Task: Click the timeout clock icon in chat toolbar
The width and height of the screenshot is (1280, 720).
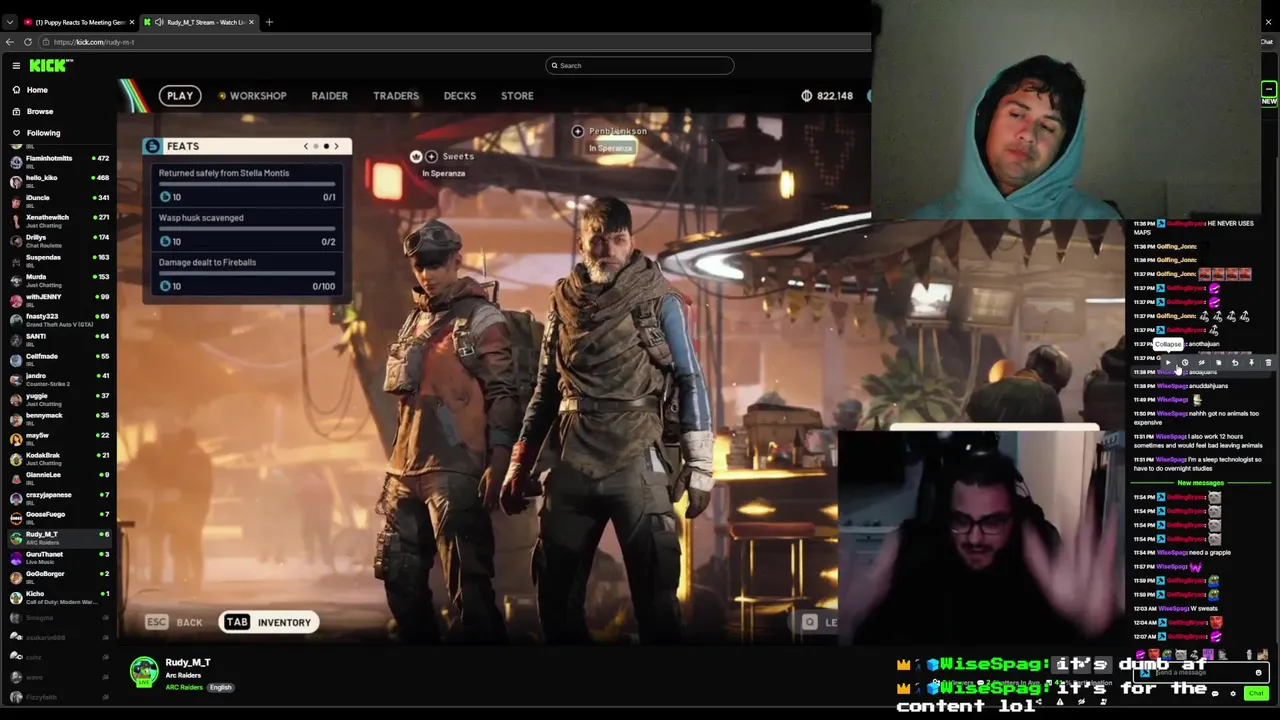Action: coord(1185,363)
